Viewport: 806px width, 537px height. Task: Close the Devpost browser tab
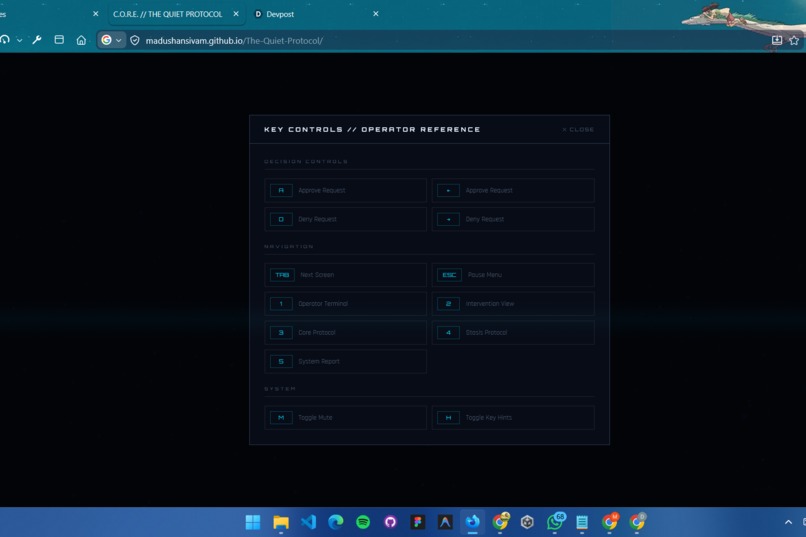click(x=376, y=14)
